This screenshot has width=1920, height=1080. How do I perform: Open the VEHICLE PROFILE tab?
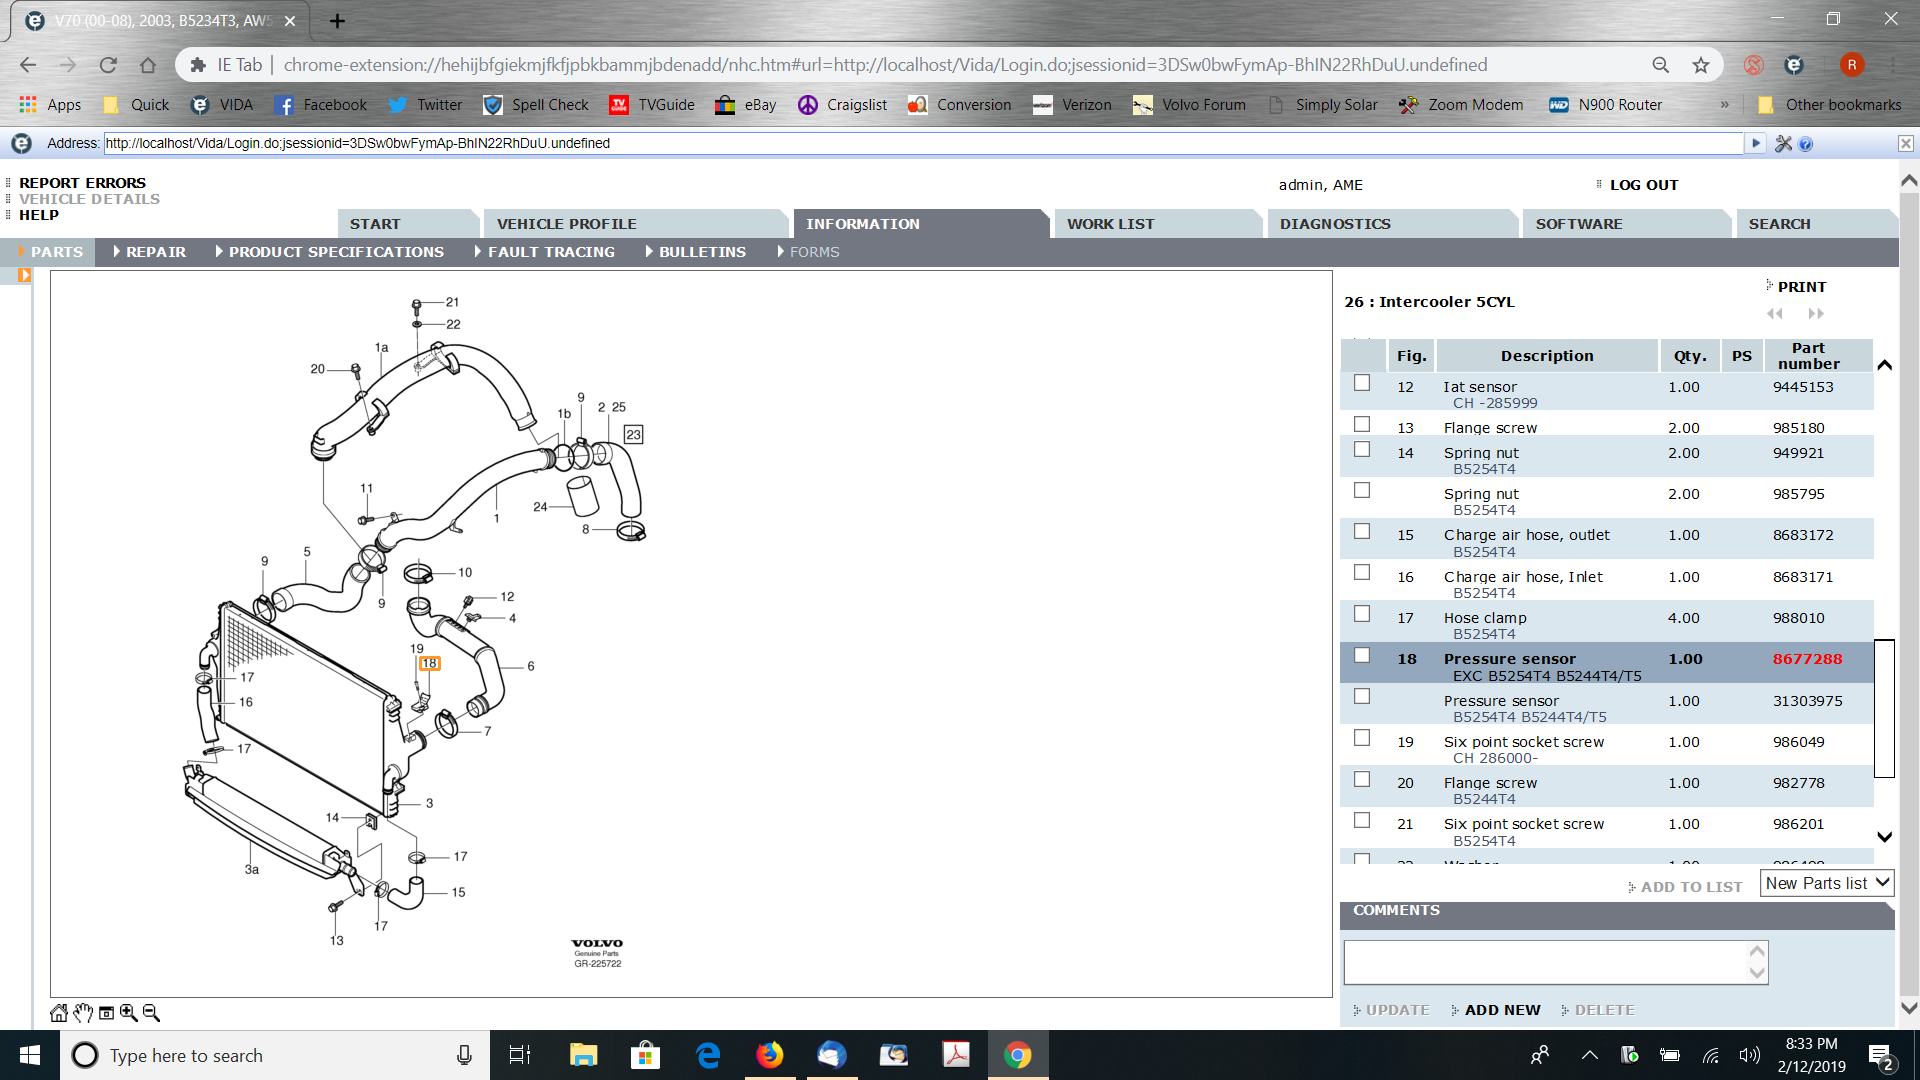(566, 224)
